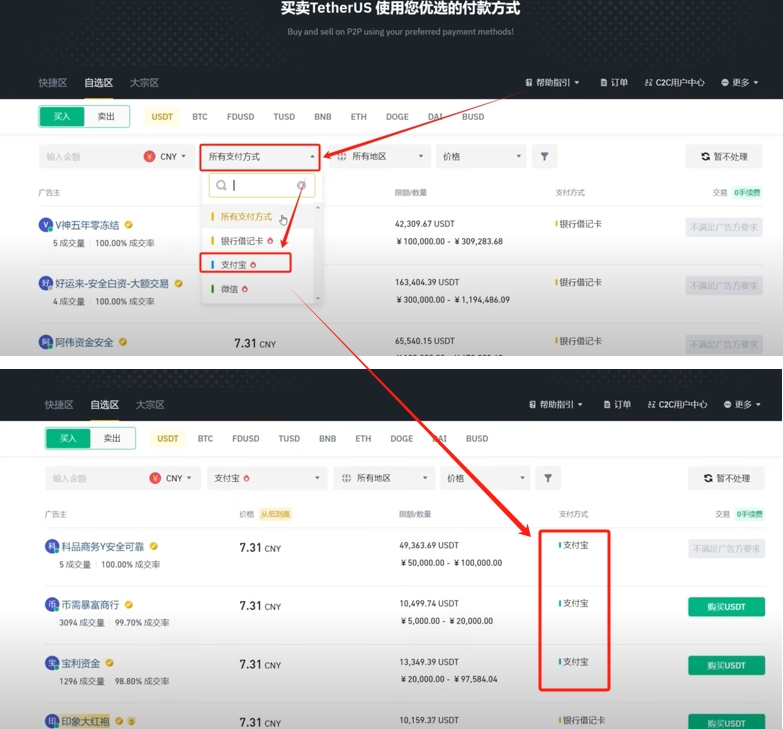Click 输入金额 field in upper panel
The image size is (783, 729).
pos(90,156)
